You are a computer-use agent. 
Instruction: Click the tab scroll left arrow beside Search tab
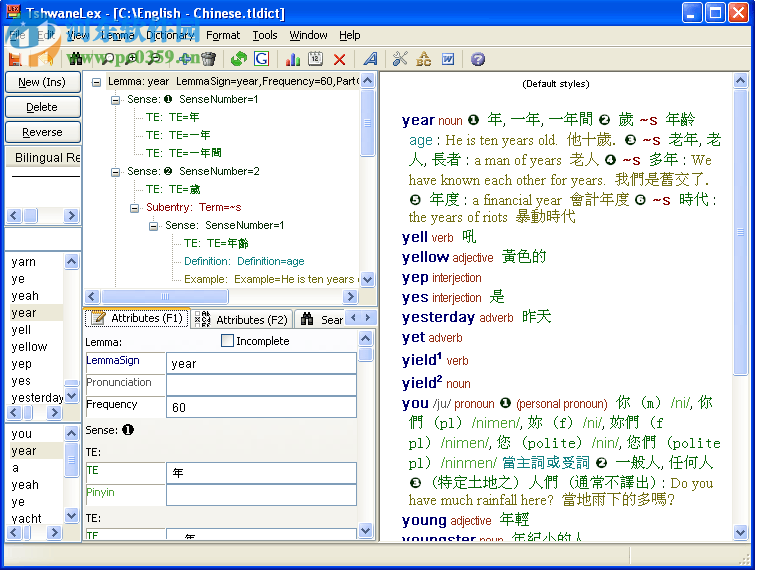[x=353, y=318]
